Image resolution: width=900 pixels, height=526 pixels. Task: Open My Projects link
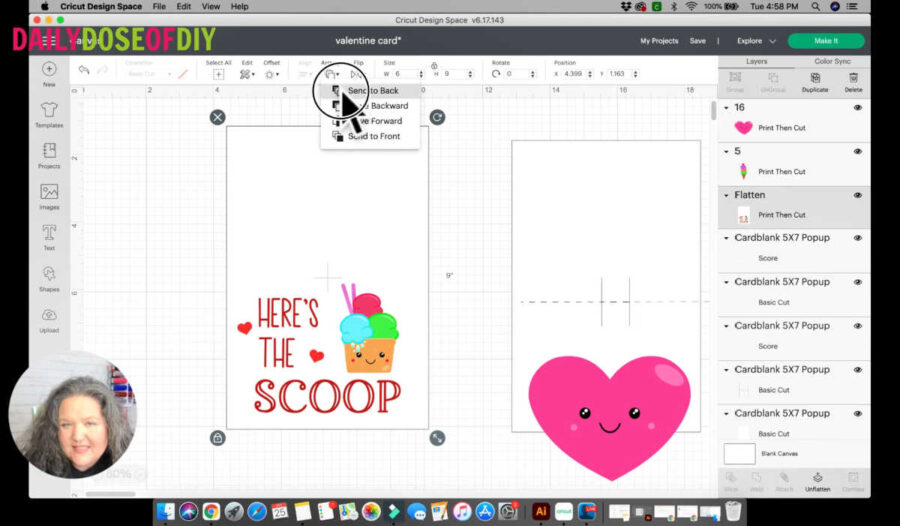pyautogui.click(x=659, y=41)
